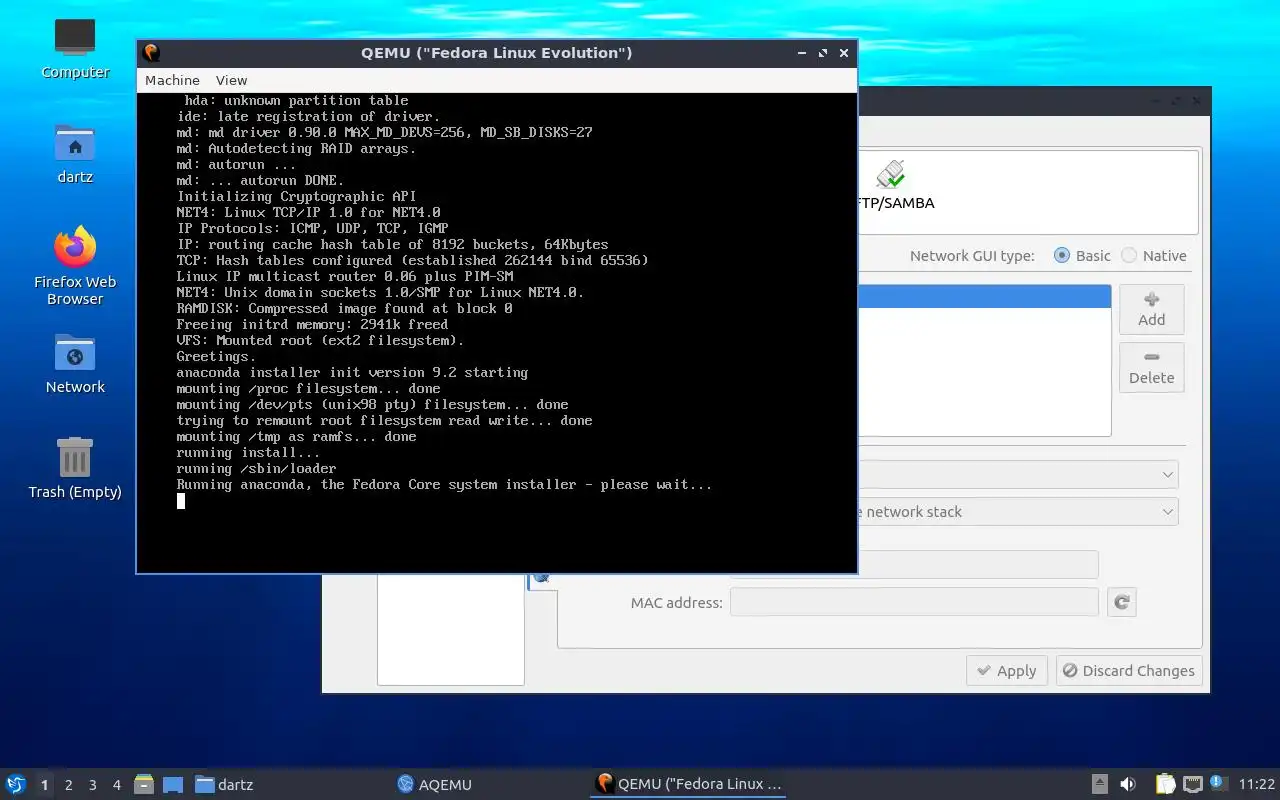This screenshot has height=800, width=1280.
Task: Click the QEMU window title icon
Action: tap(152, 53)
